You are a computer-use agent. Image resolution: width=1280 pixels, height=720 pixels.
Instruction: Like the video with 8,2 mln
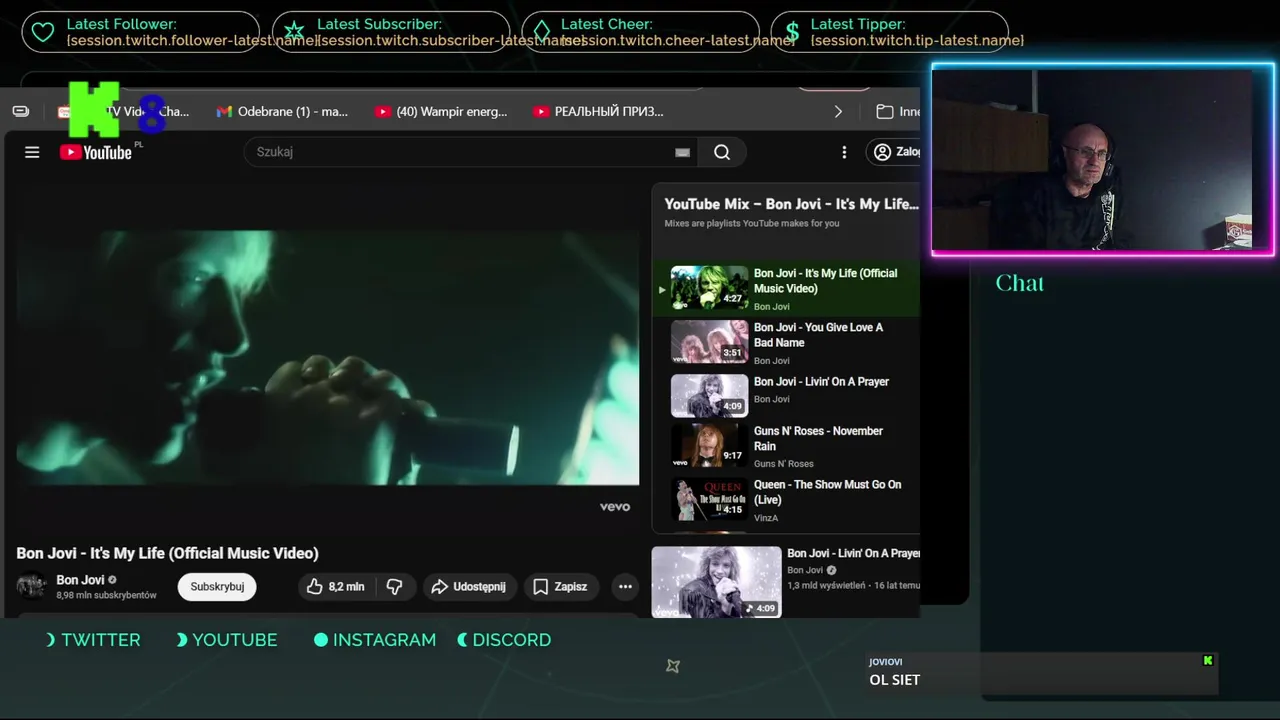point(336,587)
